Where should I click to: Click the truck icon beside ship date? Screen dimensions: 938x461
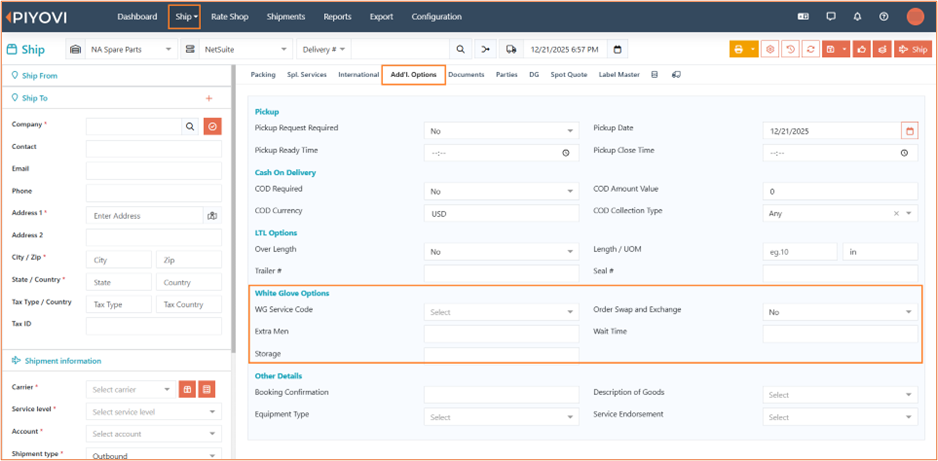pyautogui.click(x=511, y=50)
